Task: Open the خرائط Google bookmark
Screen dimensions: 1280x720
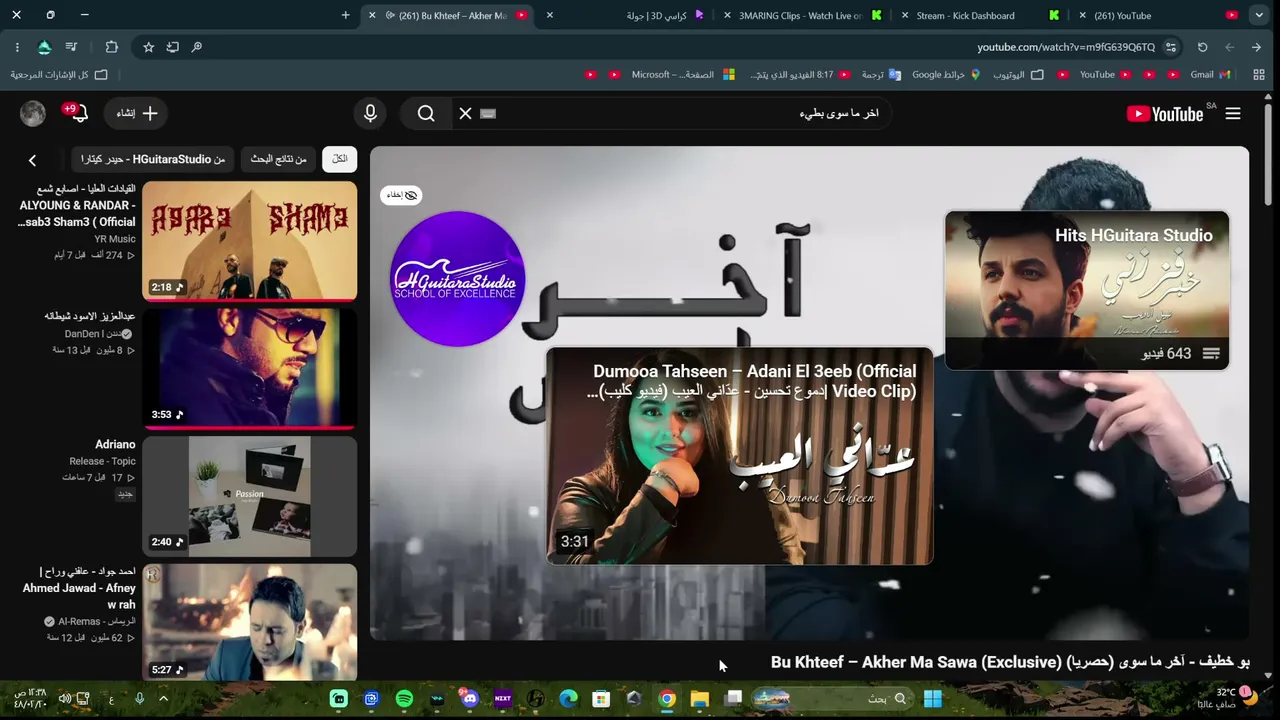Action: 946,75
